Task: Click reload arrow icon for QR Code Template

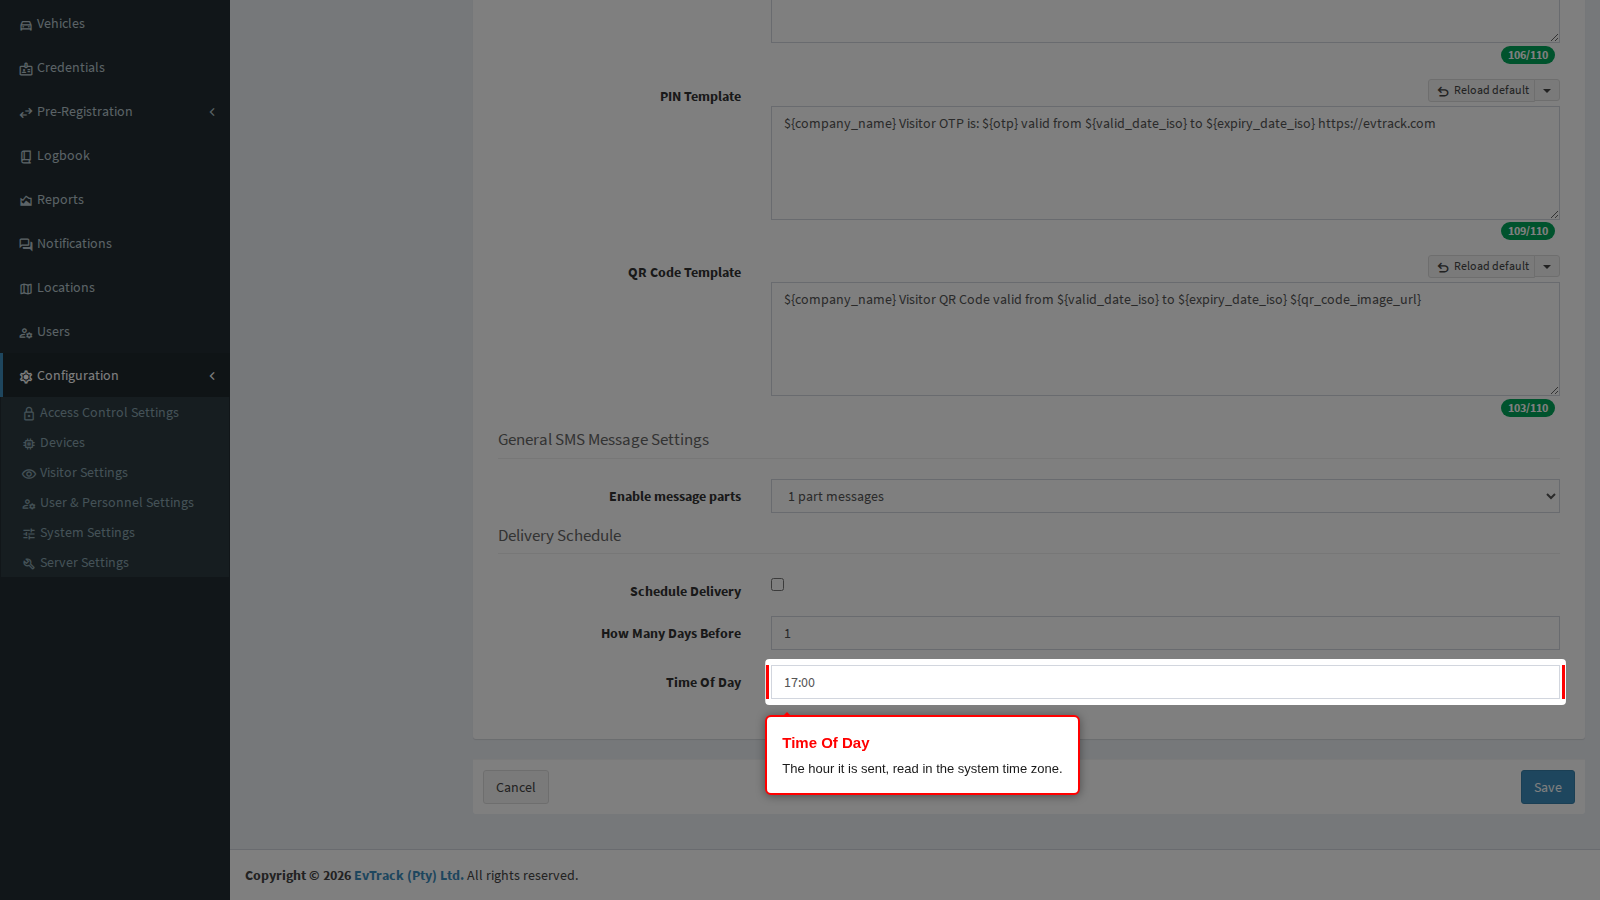Action: (1443, 267)
